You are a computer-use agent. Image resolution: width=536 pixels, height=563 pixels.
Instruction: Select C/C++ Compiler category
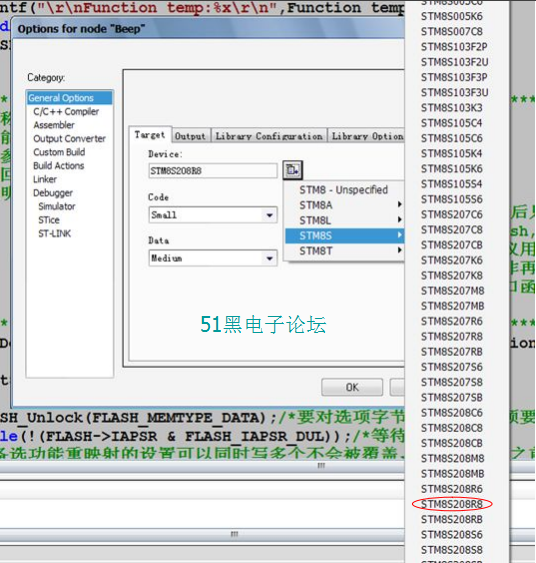[x=66, y=111]
